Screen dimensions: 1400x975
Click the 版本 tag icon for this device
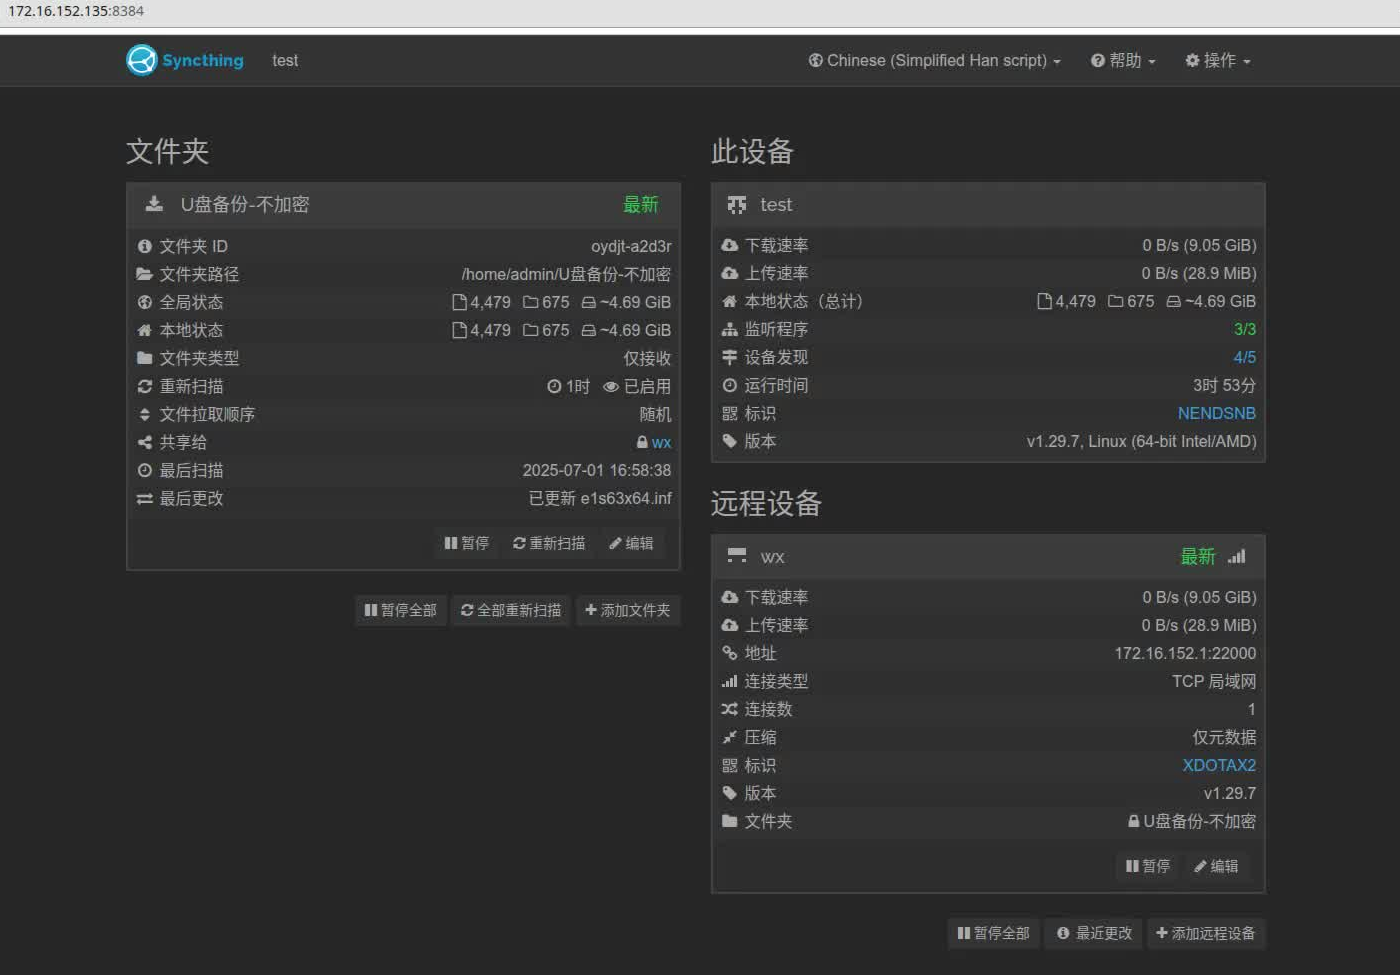click(x=730, y=441)
